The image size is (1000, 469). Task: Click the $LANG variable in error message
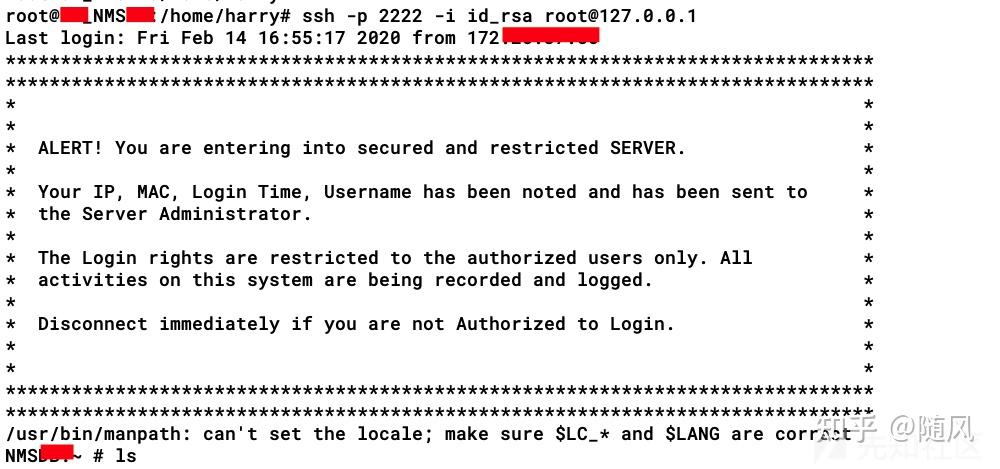tap(692, 435)
